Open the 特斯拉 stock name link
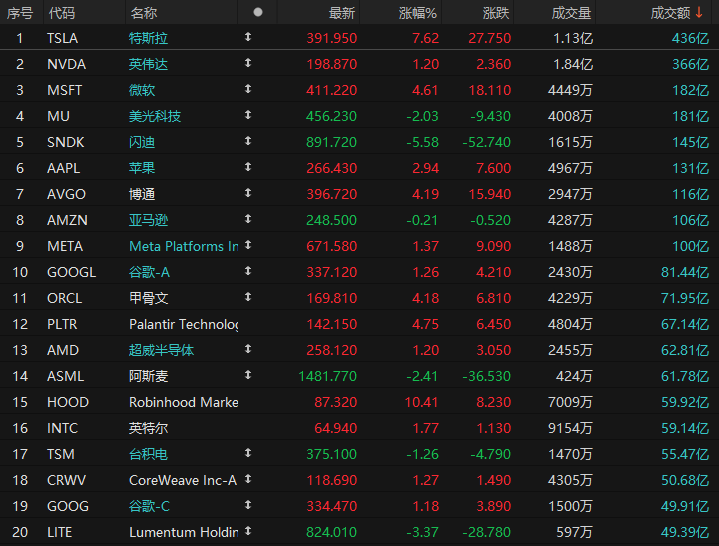Viewport: 719px width, 546px height. point(148,38)
